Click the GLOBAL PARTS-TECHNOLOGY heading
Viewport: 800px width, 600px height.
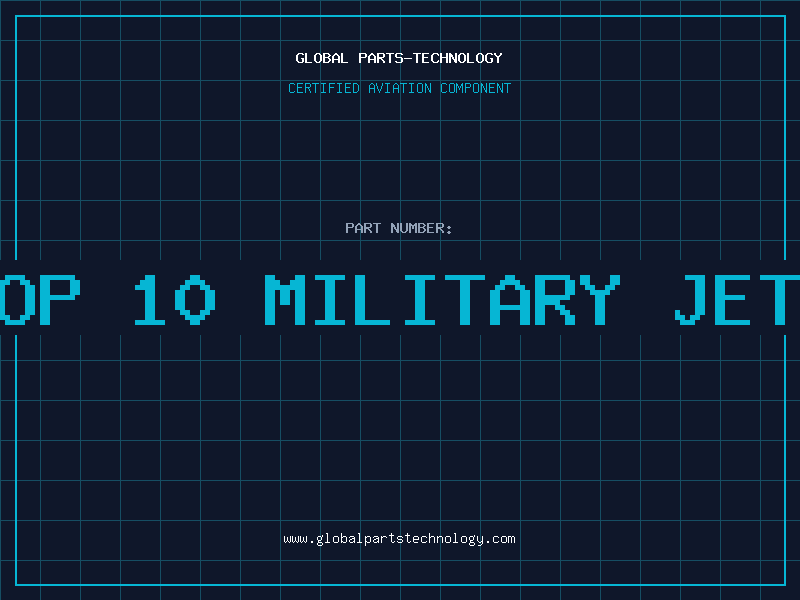pyautogui.click(x=399, y=58)
